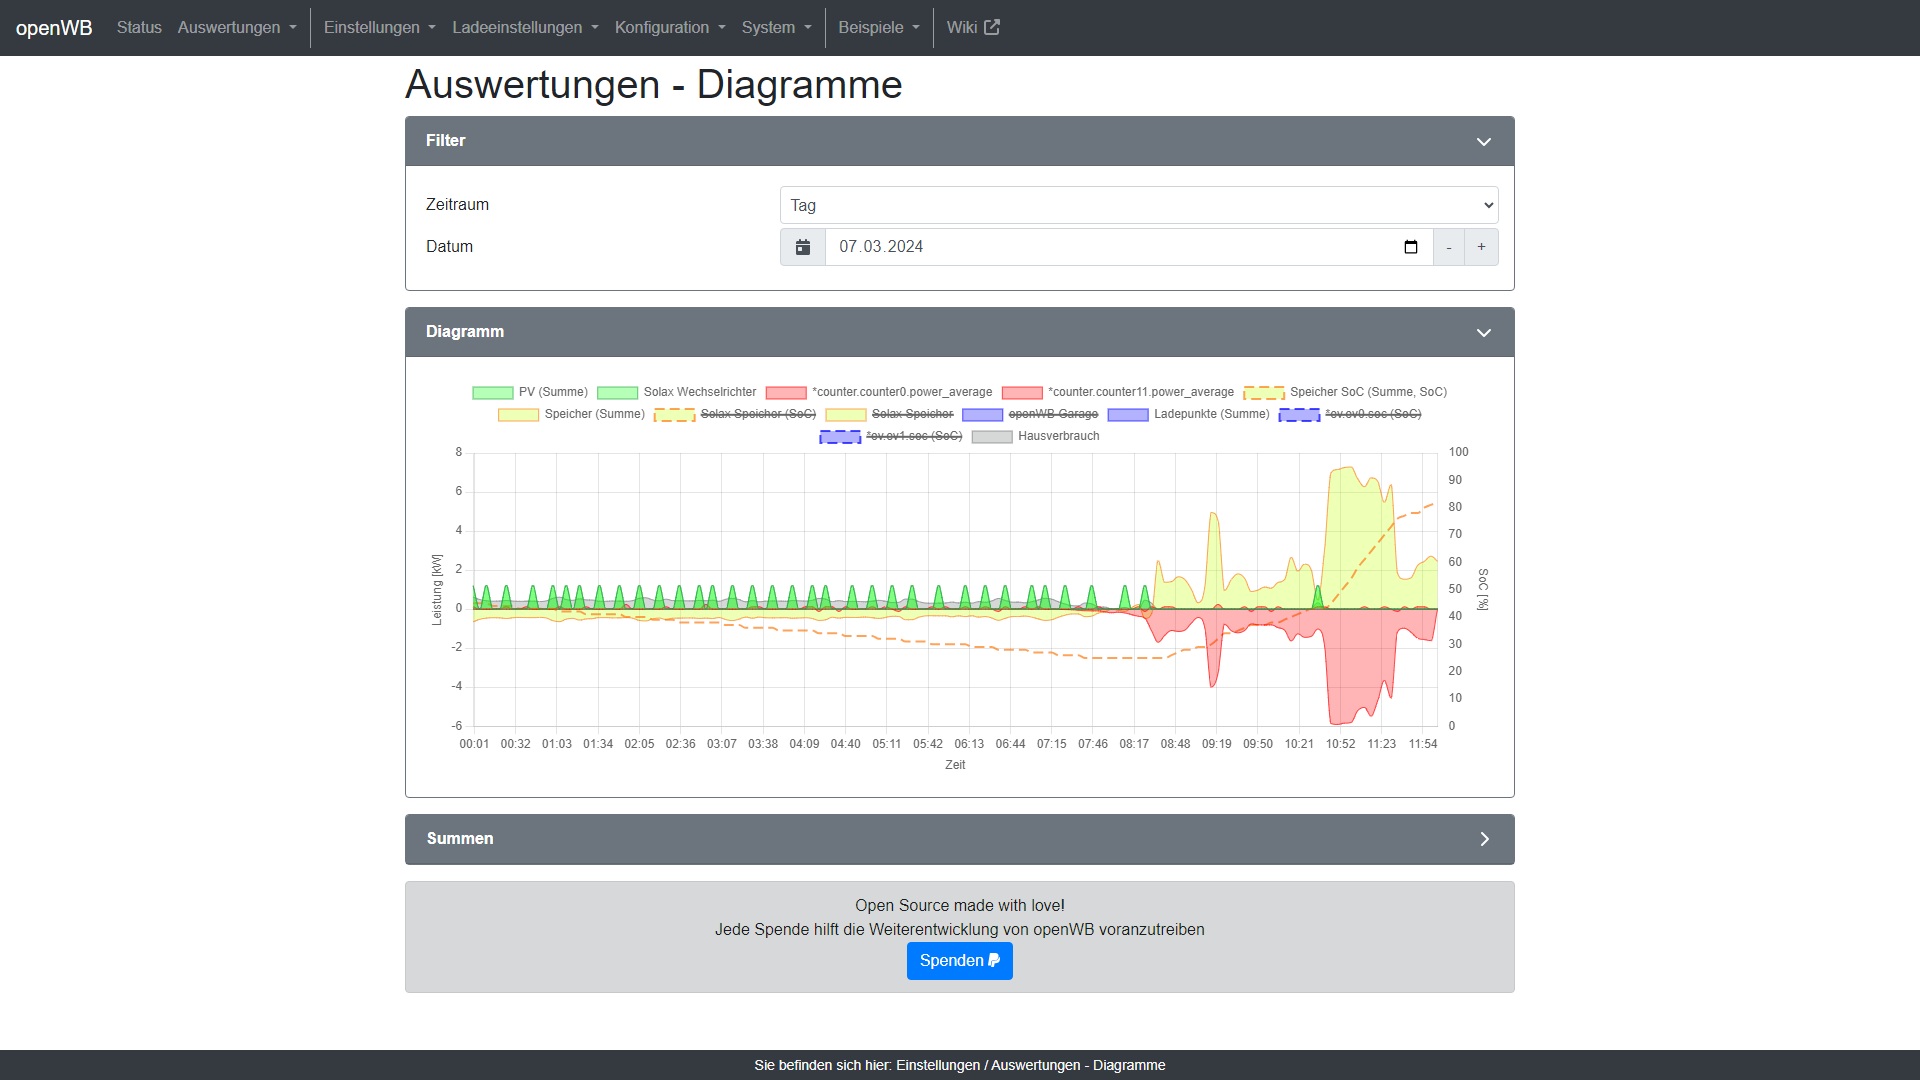Expand the Summen panel
This screenshot has height=1080, width=1920.
click(x=960, y=839)
